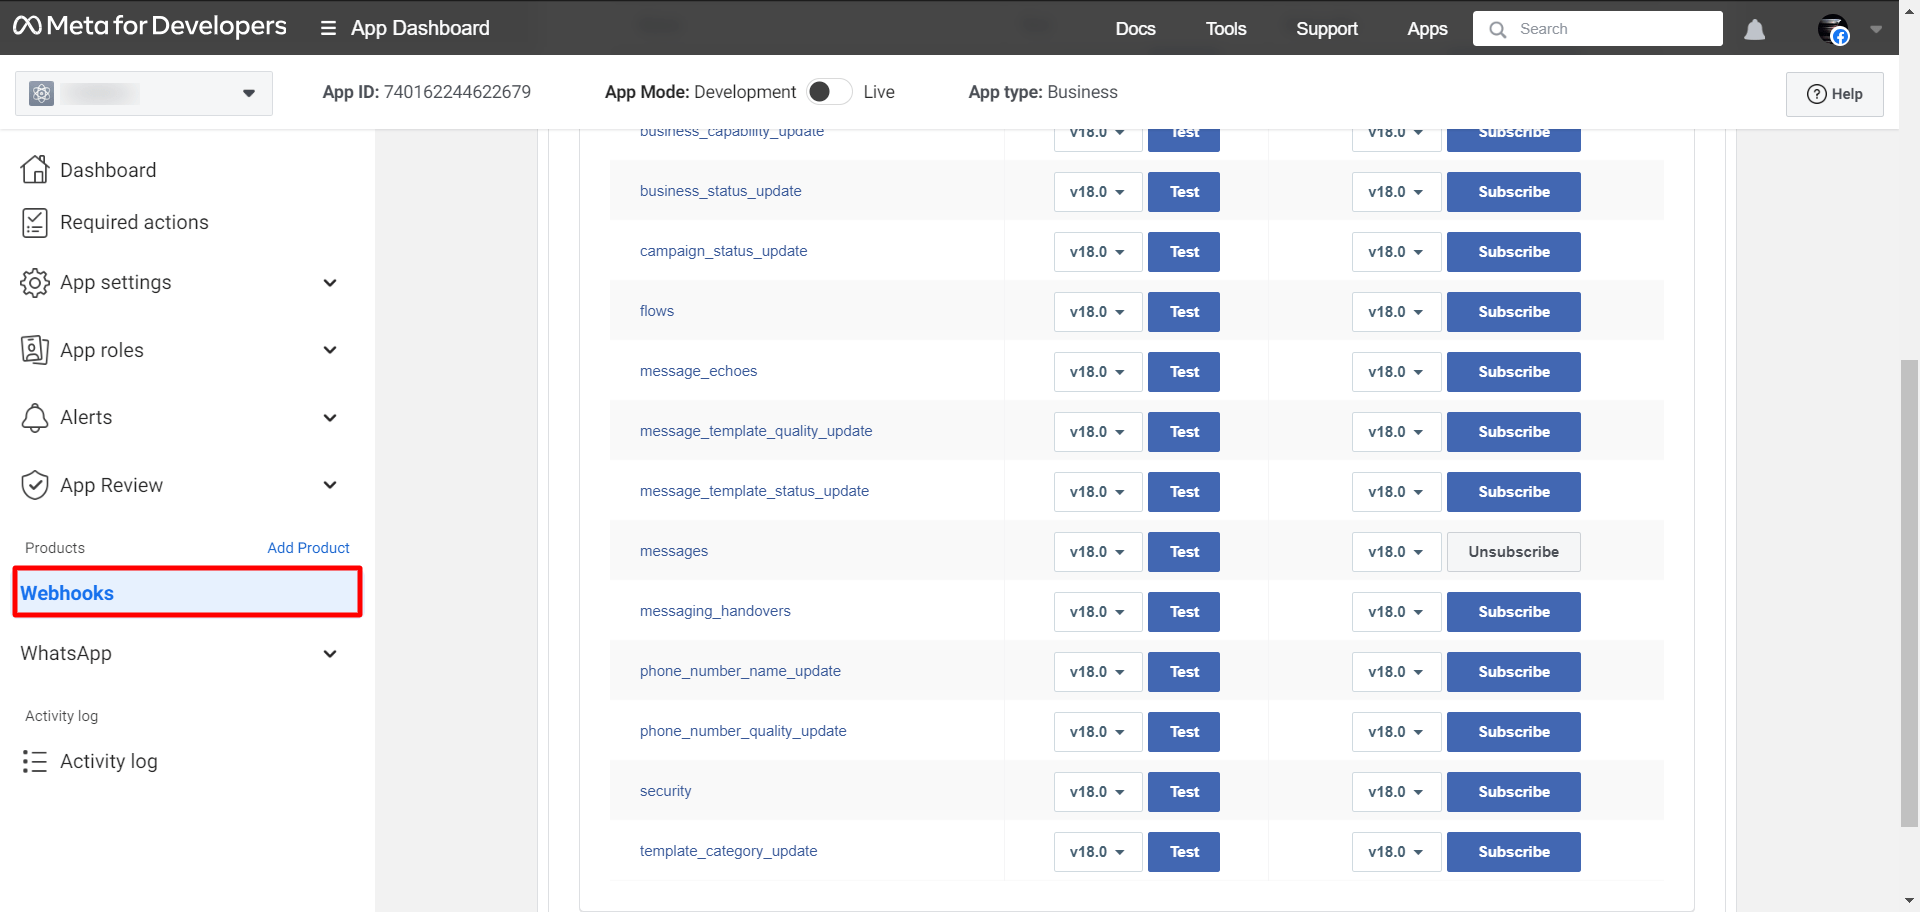Click the App Review shield icon
The image size is (1920, 912).
(35, 485)
